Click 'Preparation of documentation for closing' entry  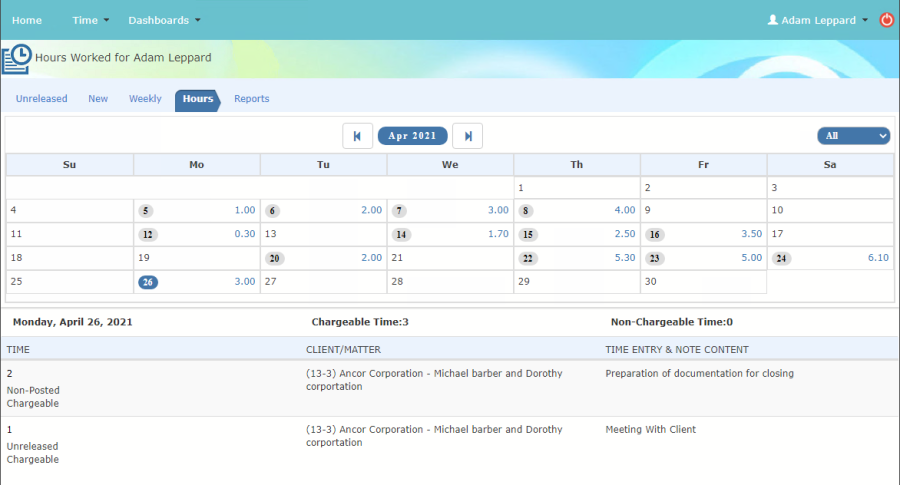coord(699,373)
